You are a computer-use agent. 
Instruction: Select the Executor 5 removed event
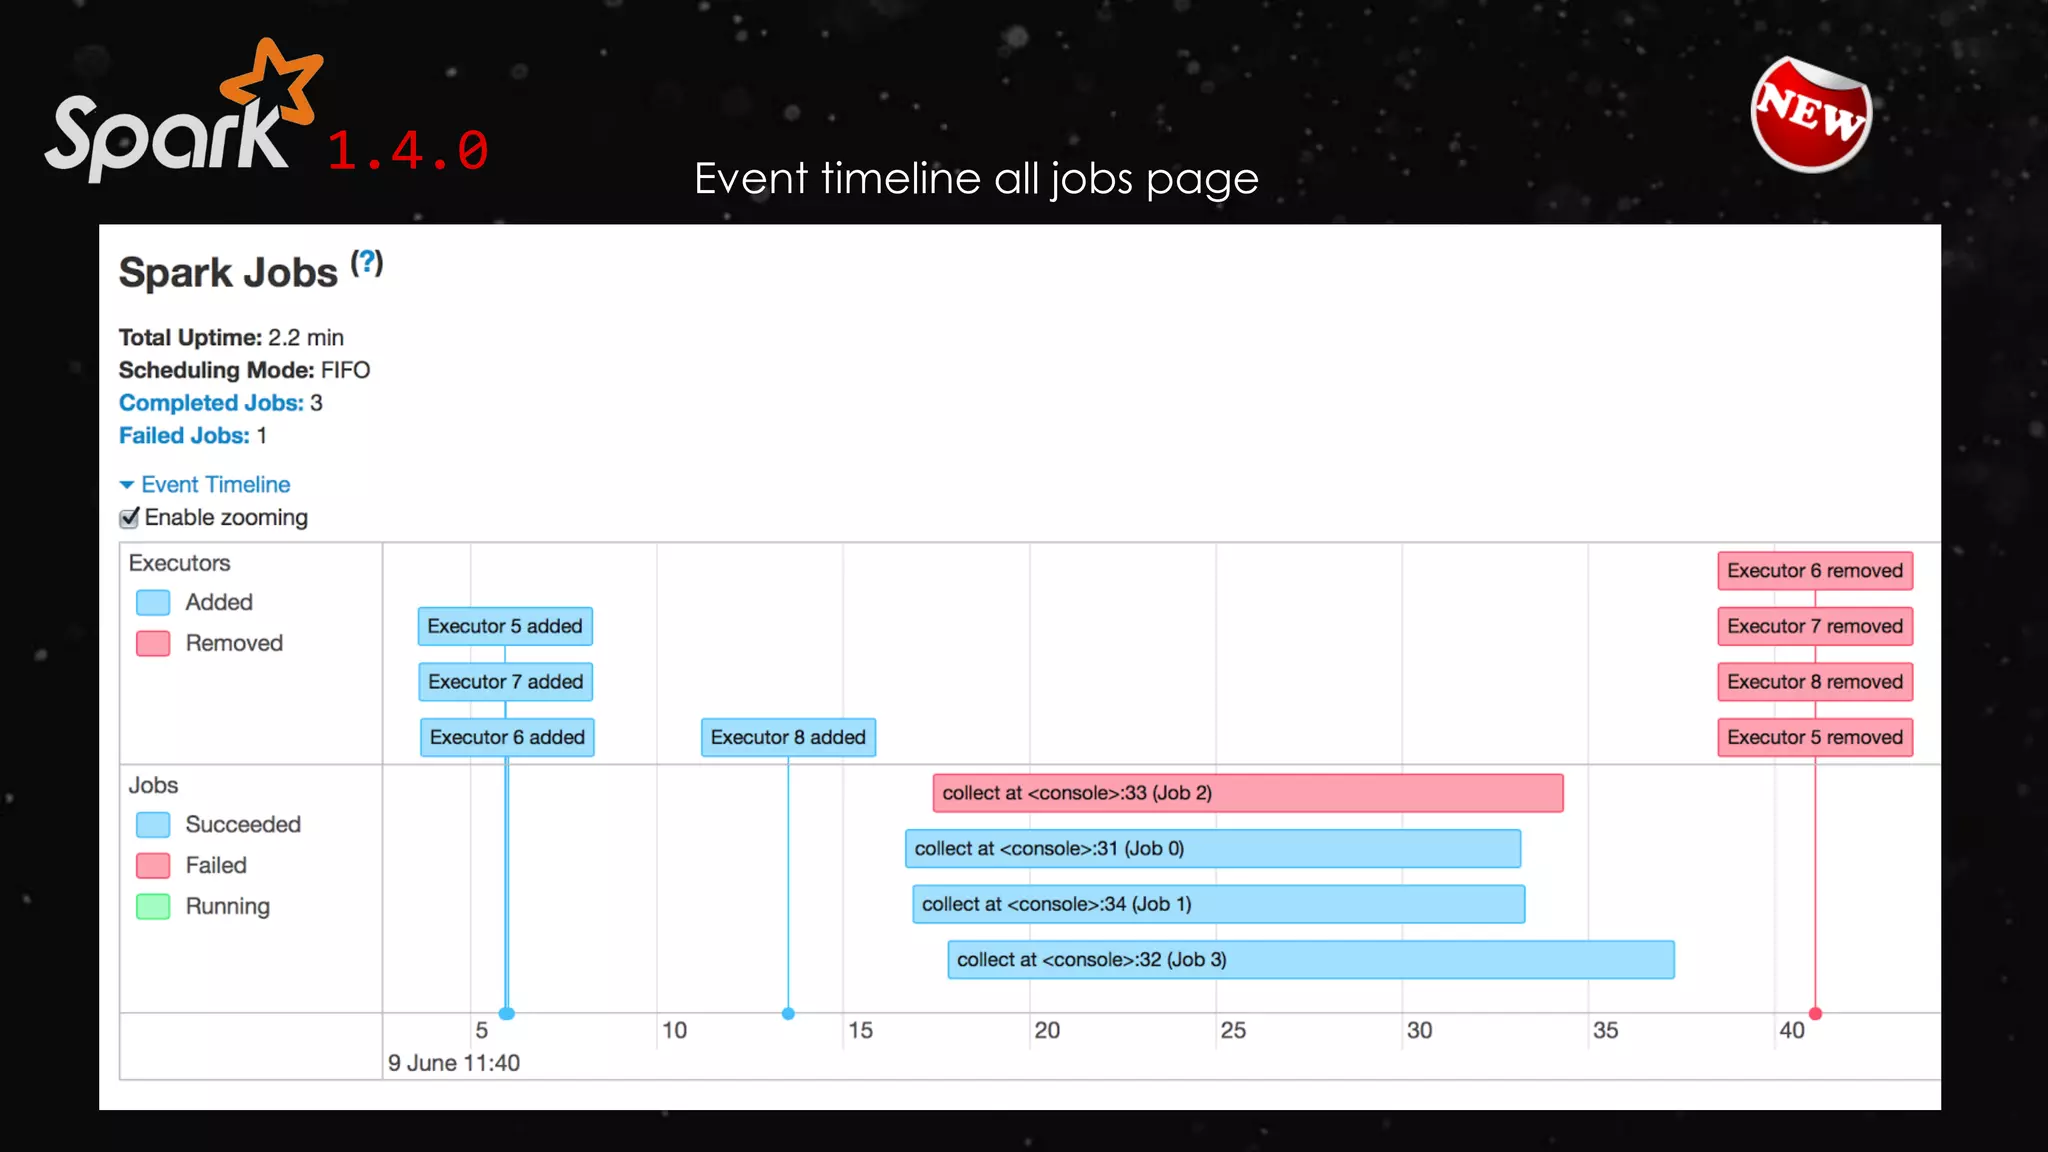coord(1815,738)
